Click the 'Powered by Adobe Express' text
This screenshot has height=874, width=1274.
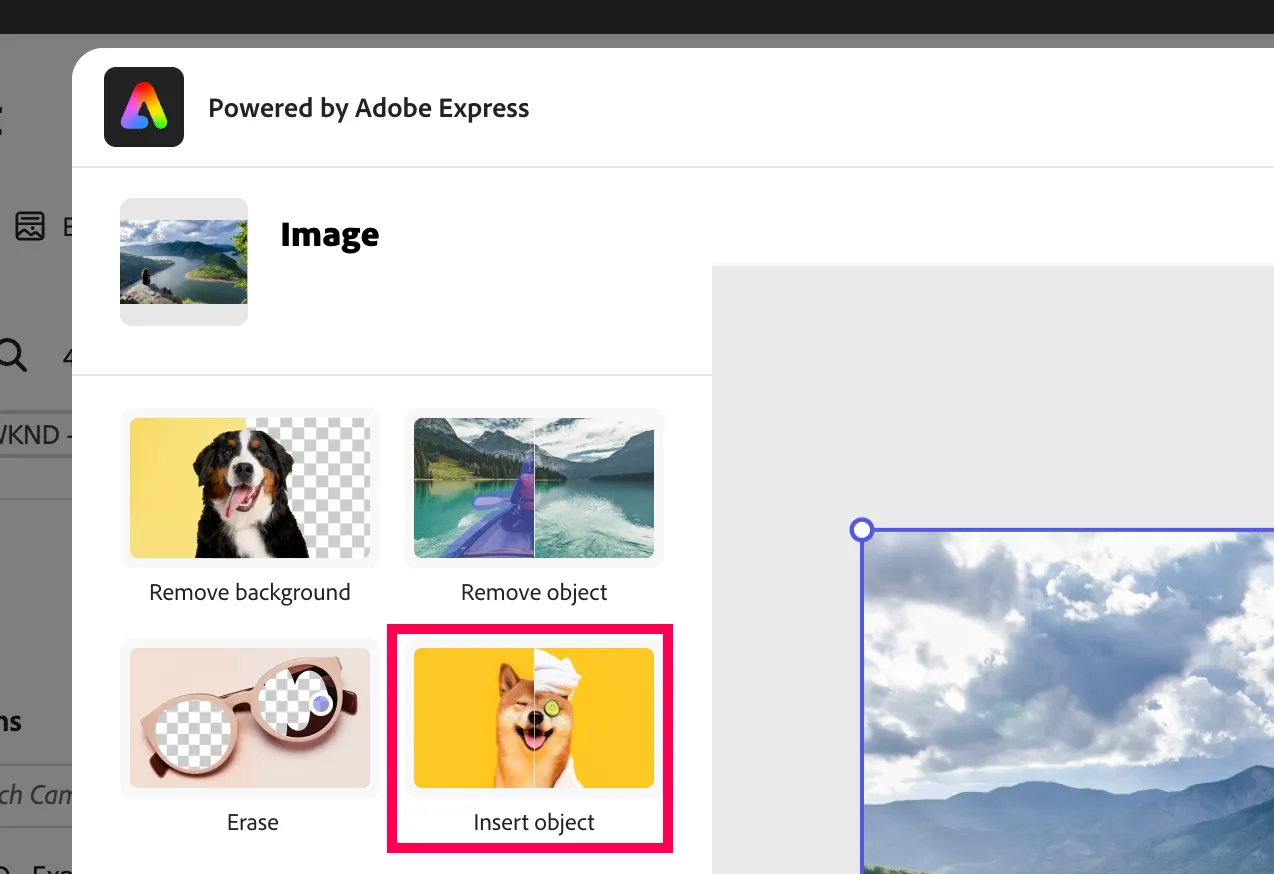click(x=369, y=108)
